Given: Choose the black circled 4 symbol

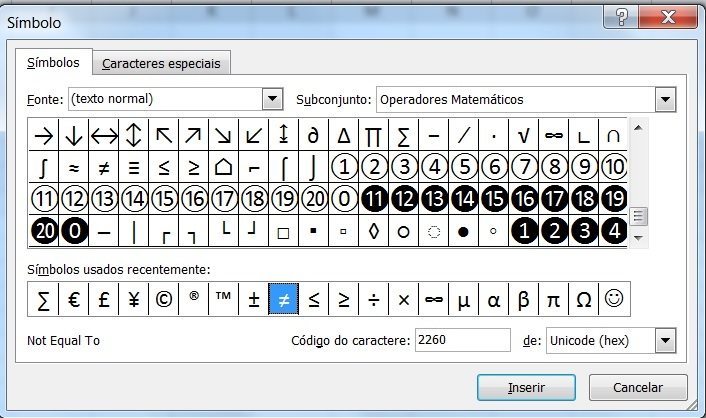Looking at the screenshot, I should [613, 231].
